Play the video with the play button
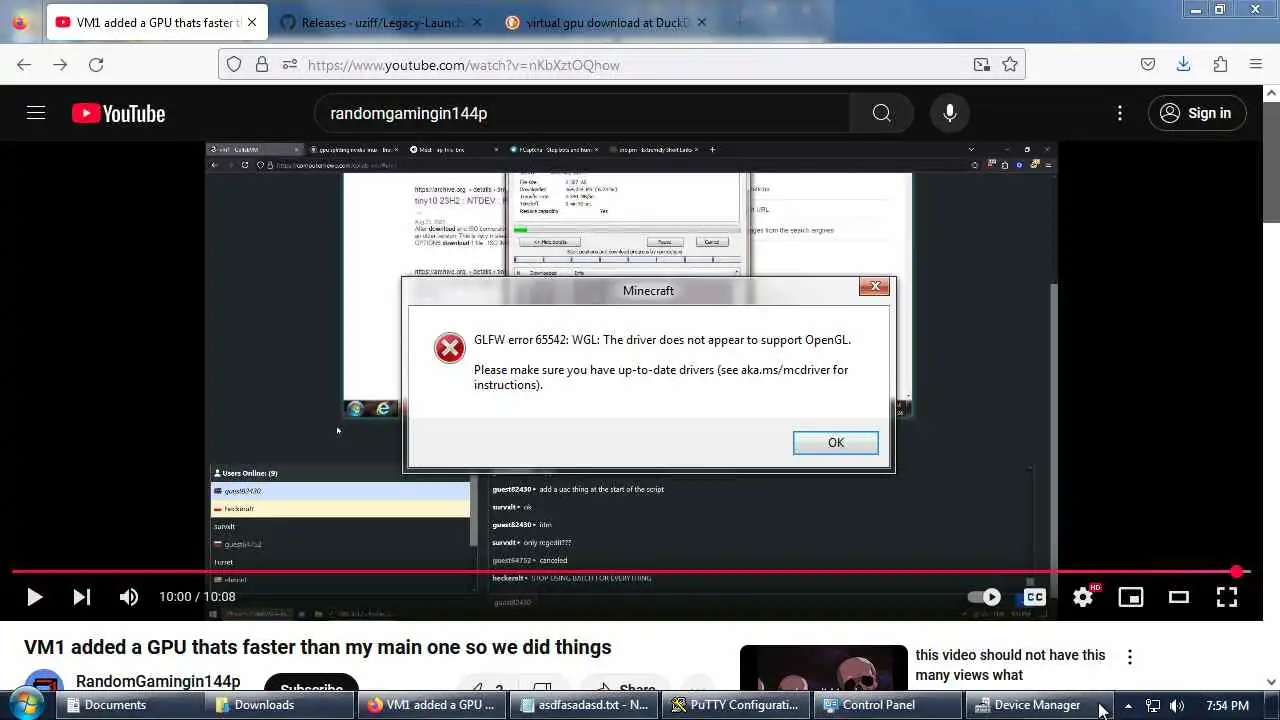Screen dimensions: 1280x720 [34, 597]
